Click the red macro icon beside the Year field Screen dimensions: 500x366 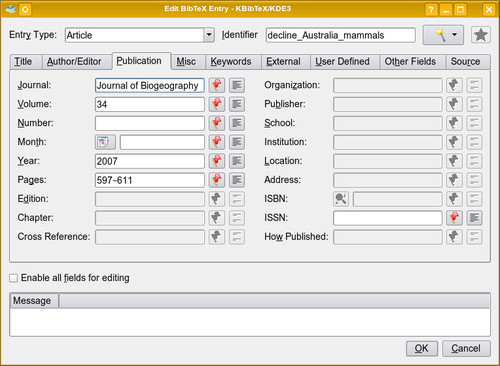217,161
